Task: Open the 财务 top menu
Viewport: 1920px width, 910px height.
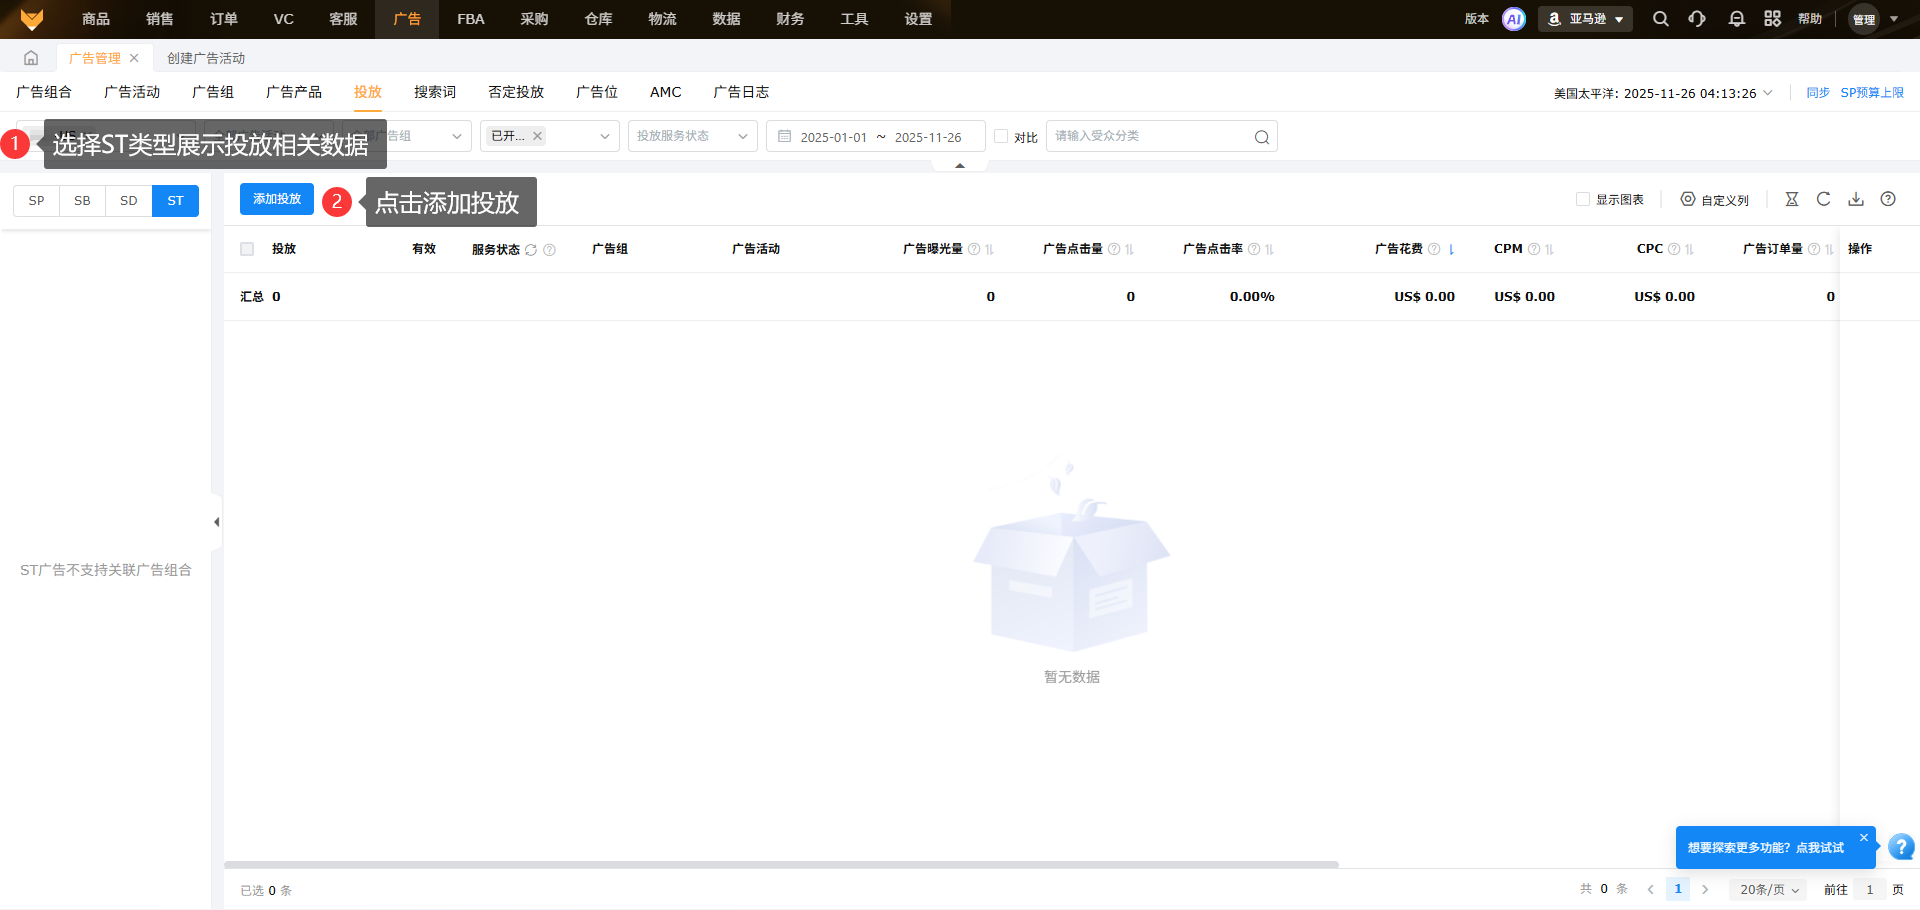Action: click(790, 19)
